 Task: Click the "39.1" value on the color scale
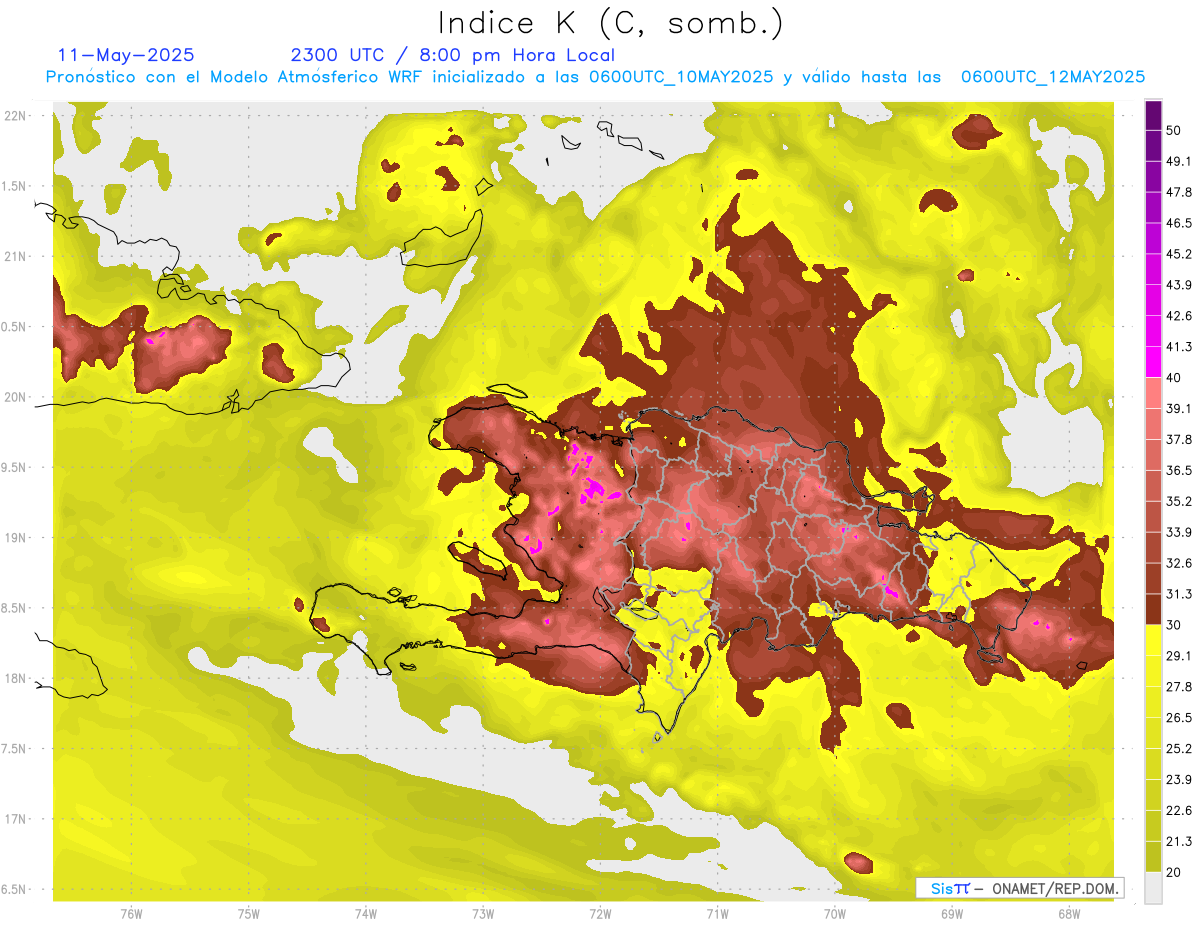[x=1179, y=409]
